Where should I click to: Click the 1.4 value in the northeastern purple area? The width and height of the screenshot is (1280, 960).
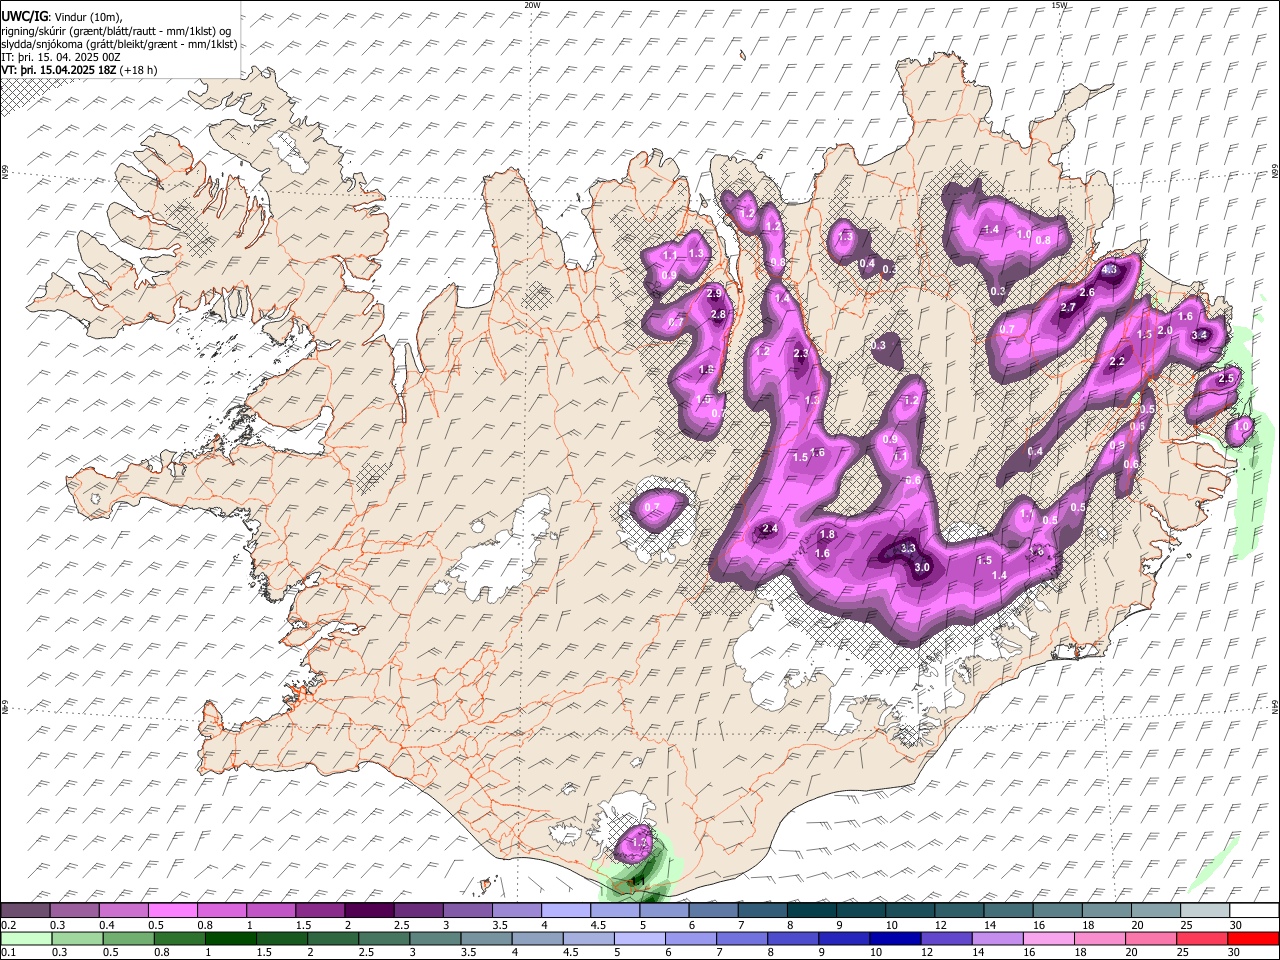(x=991, y=230)
